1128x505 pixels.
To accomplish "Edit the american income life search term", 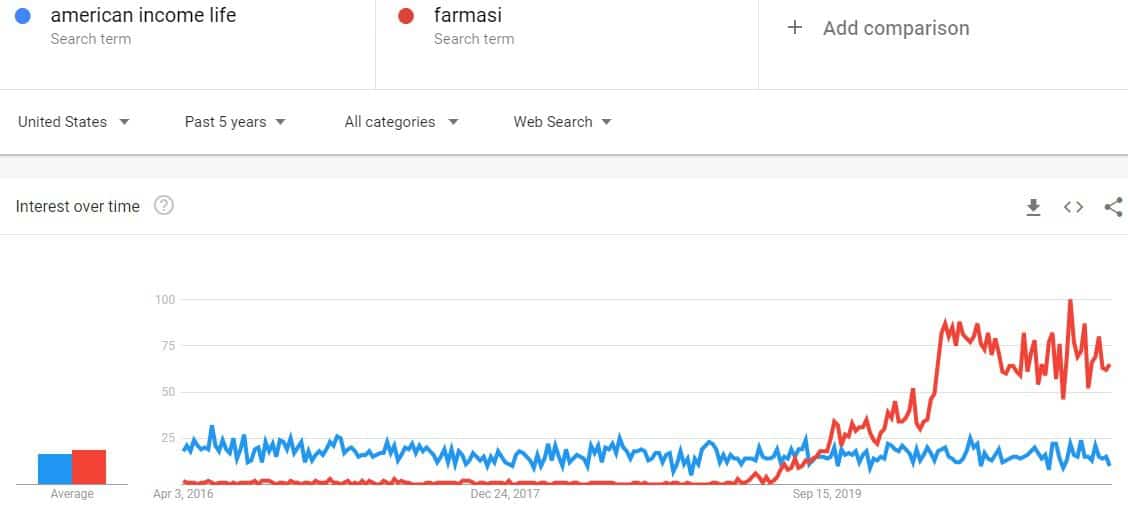I will tap(143, 14).
